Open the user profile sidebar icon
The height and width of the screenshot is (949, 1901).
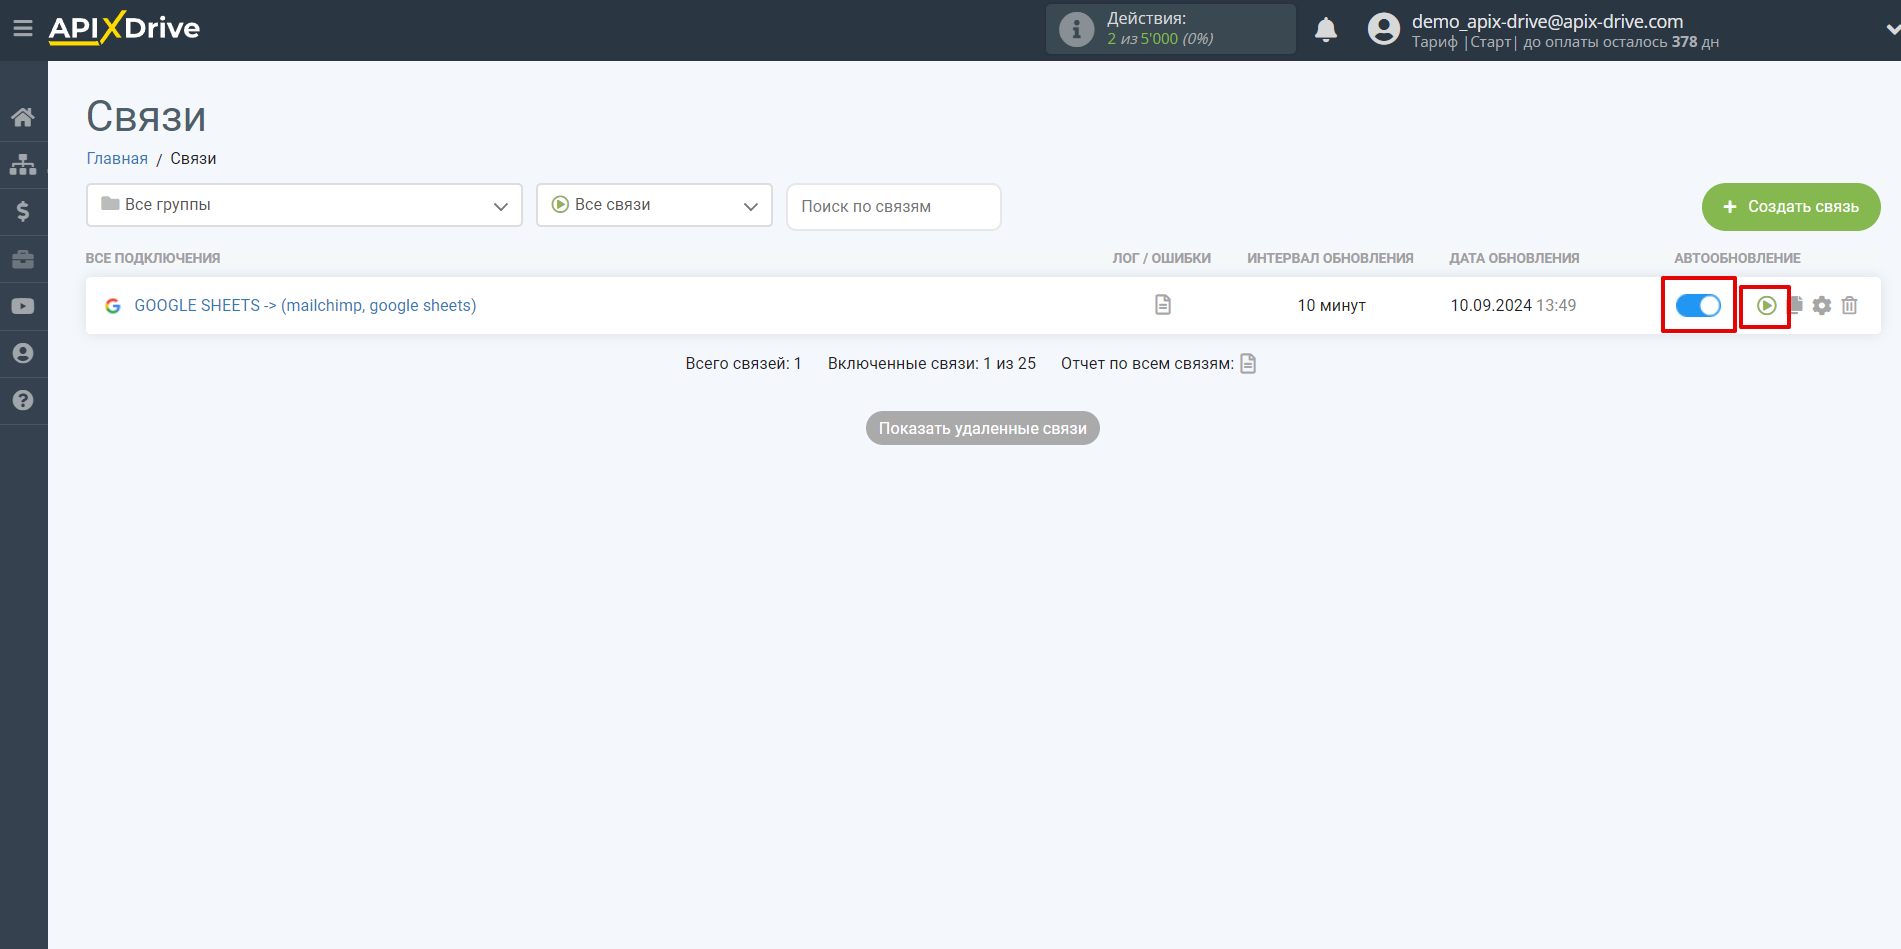point(23,353)
